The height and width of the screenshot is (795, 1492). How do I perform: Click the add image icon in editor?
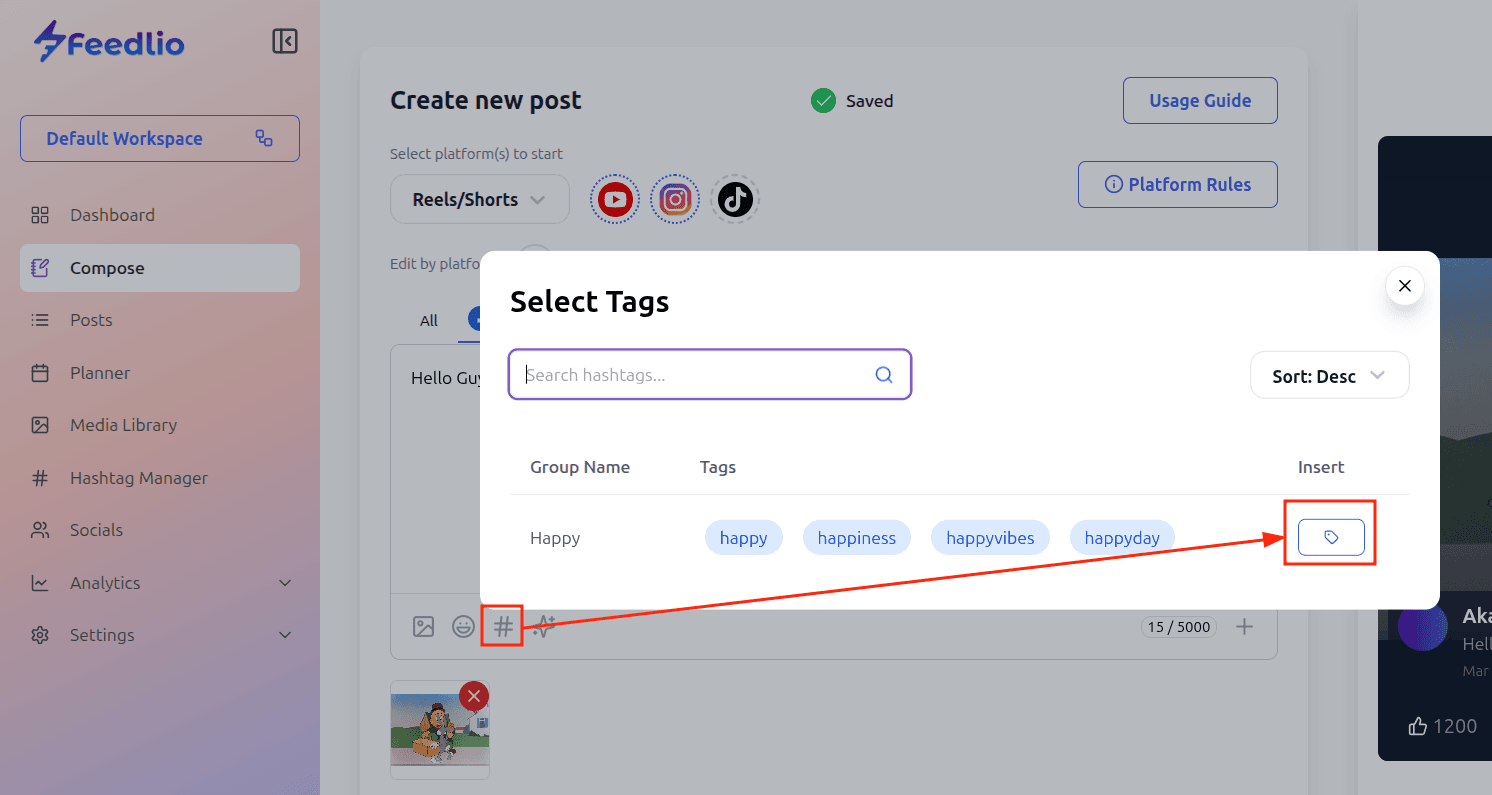pos(424,627)
